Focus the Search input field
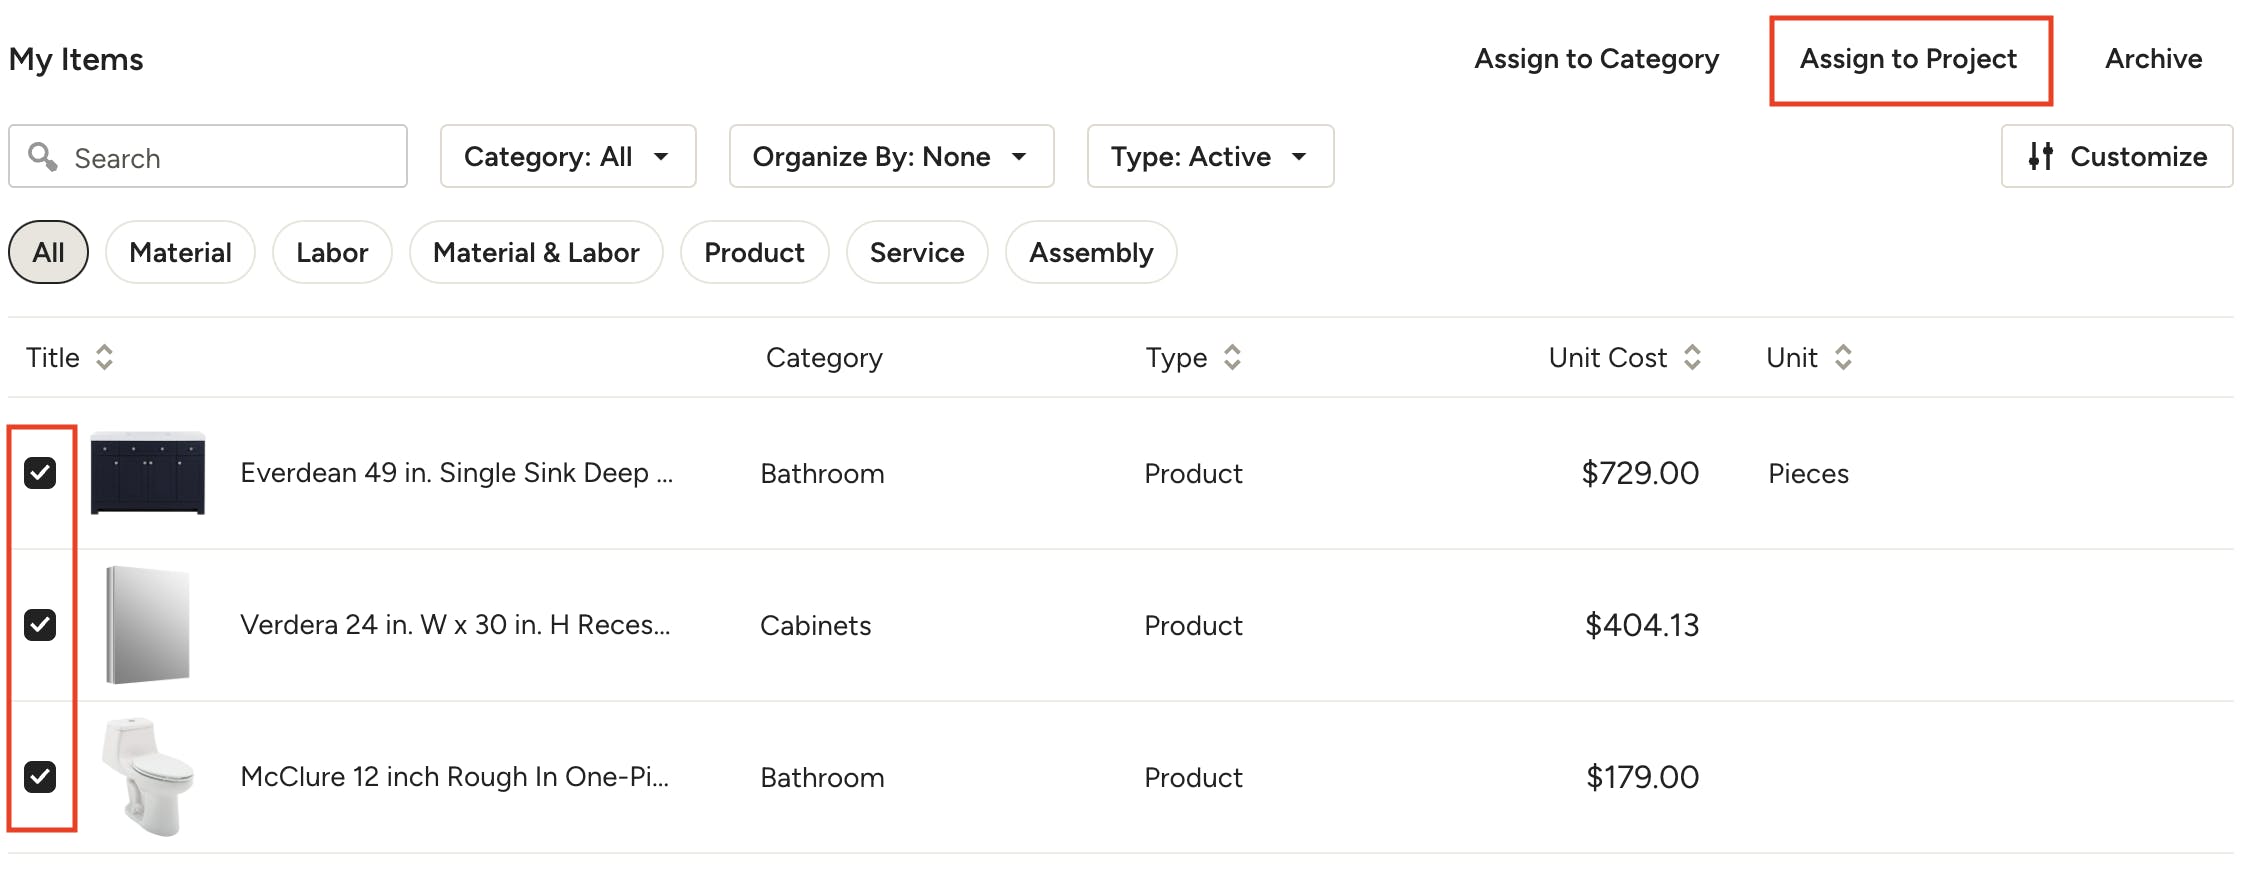This screenshot has width=2252, height=878. (208, 156)
